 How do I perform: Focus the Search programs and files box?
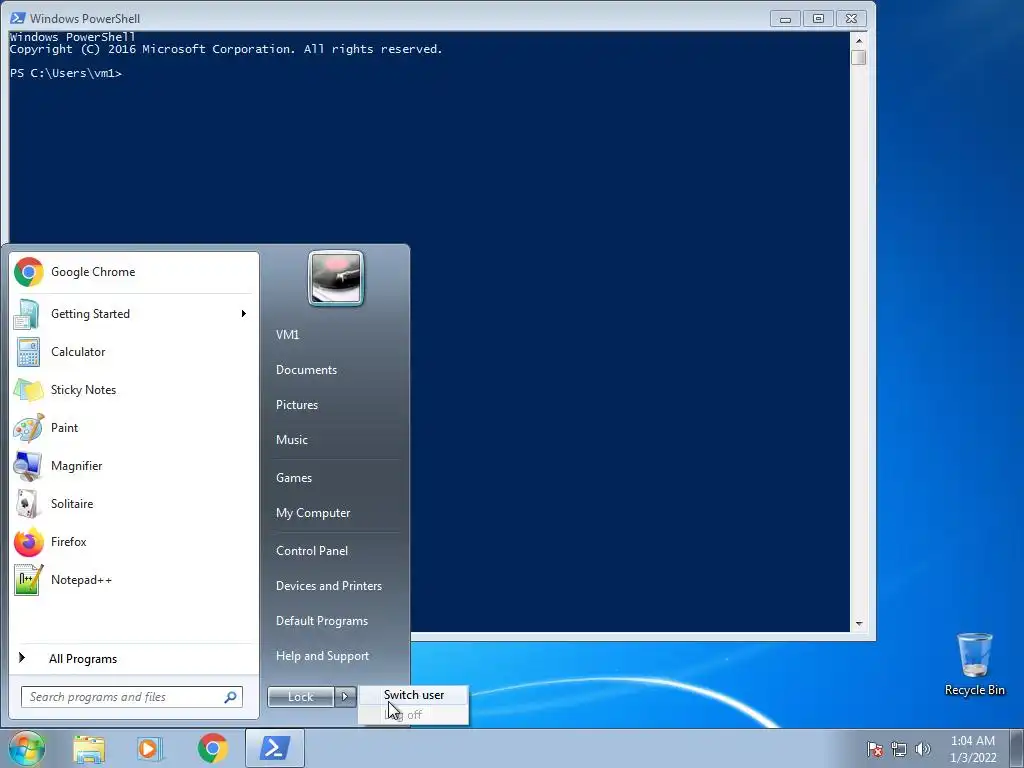click(x=131, y=697)
